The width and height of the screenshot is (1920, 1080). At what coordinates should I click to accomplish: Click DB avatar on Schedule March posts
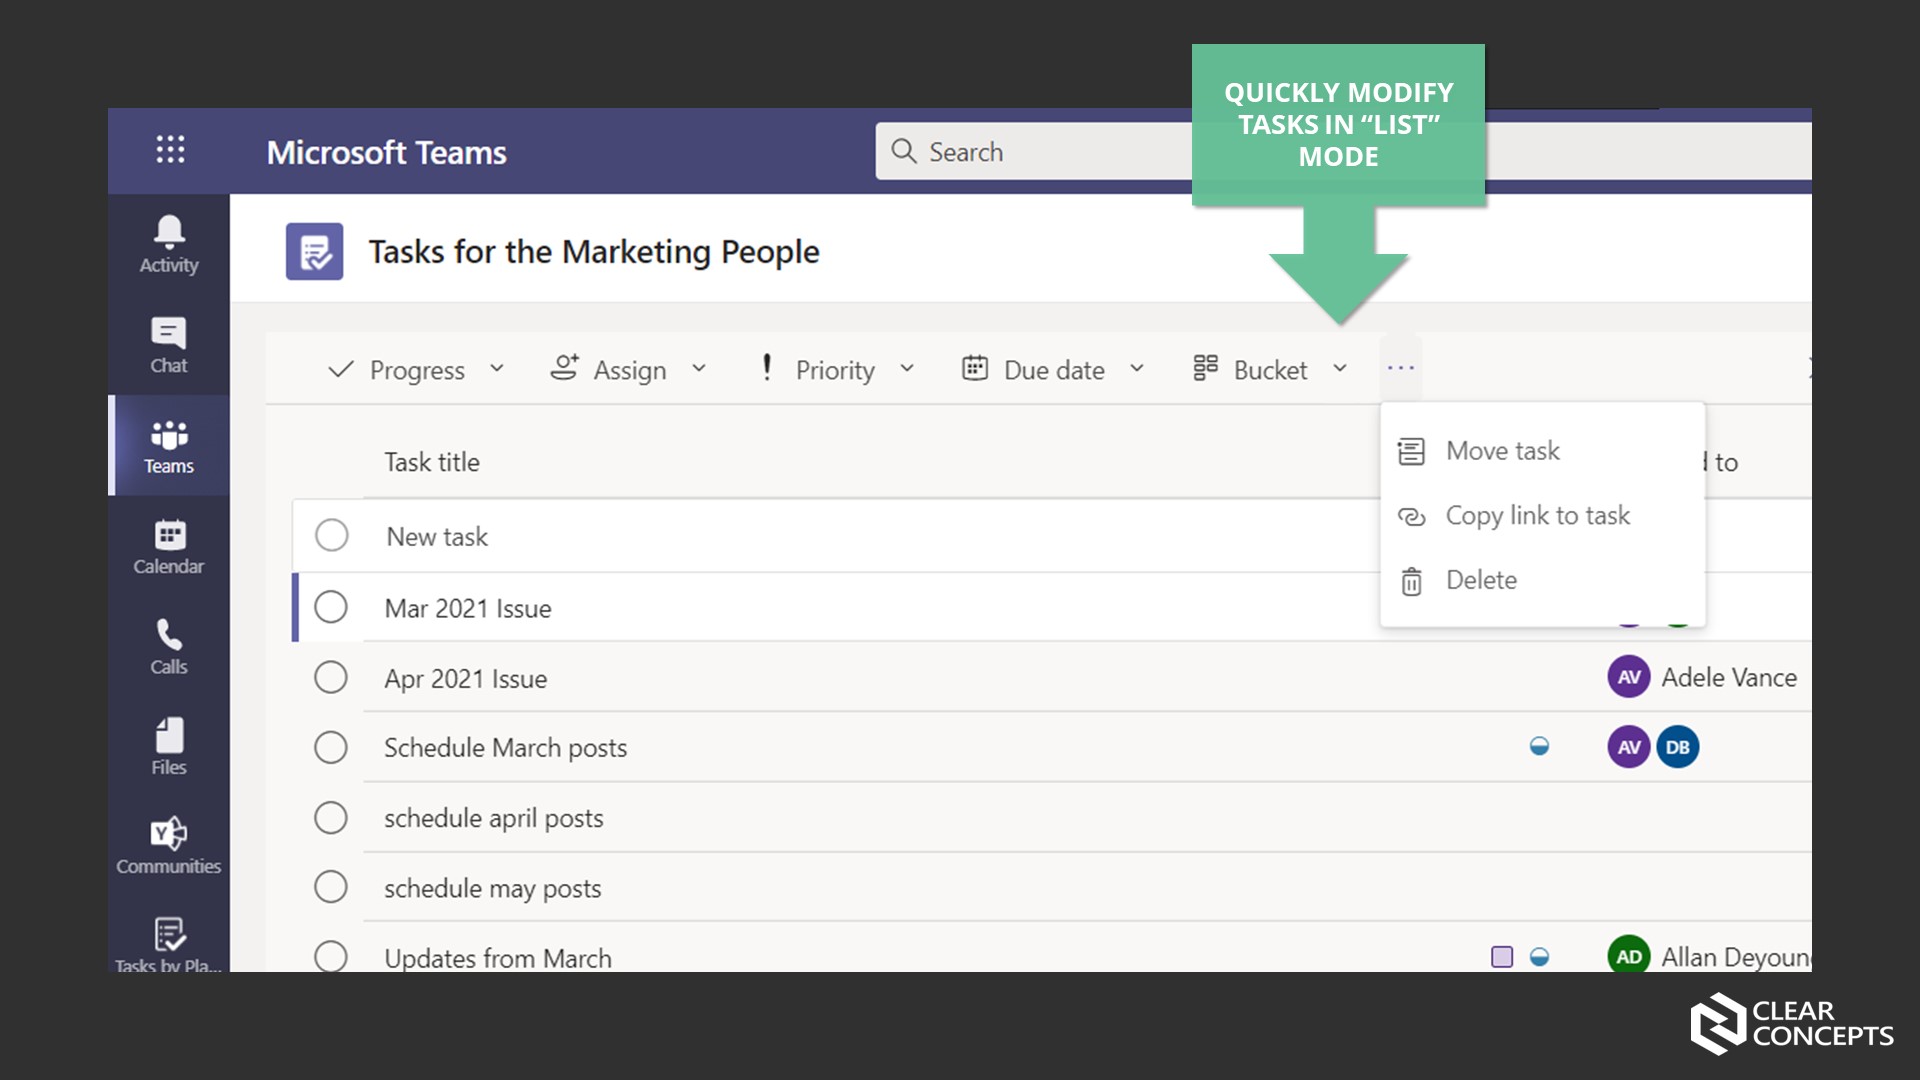[x=1678, y=747]
